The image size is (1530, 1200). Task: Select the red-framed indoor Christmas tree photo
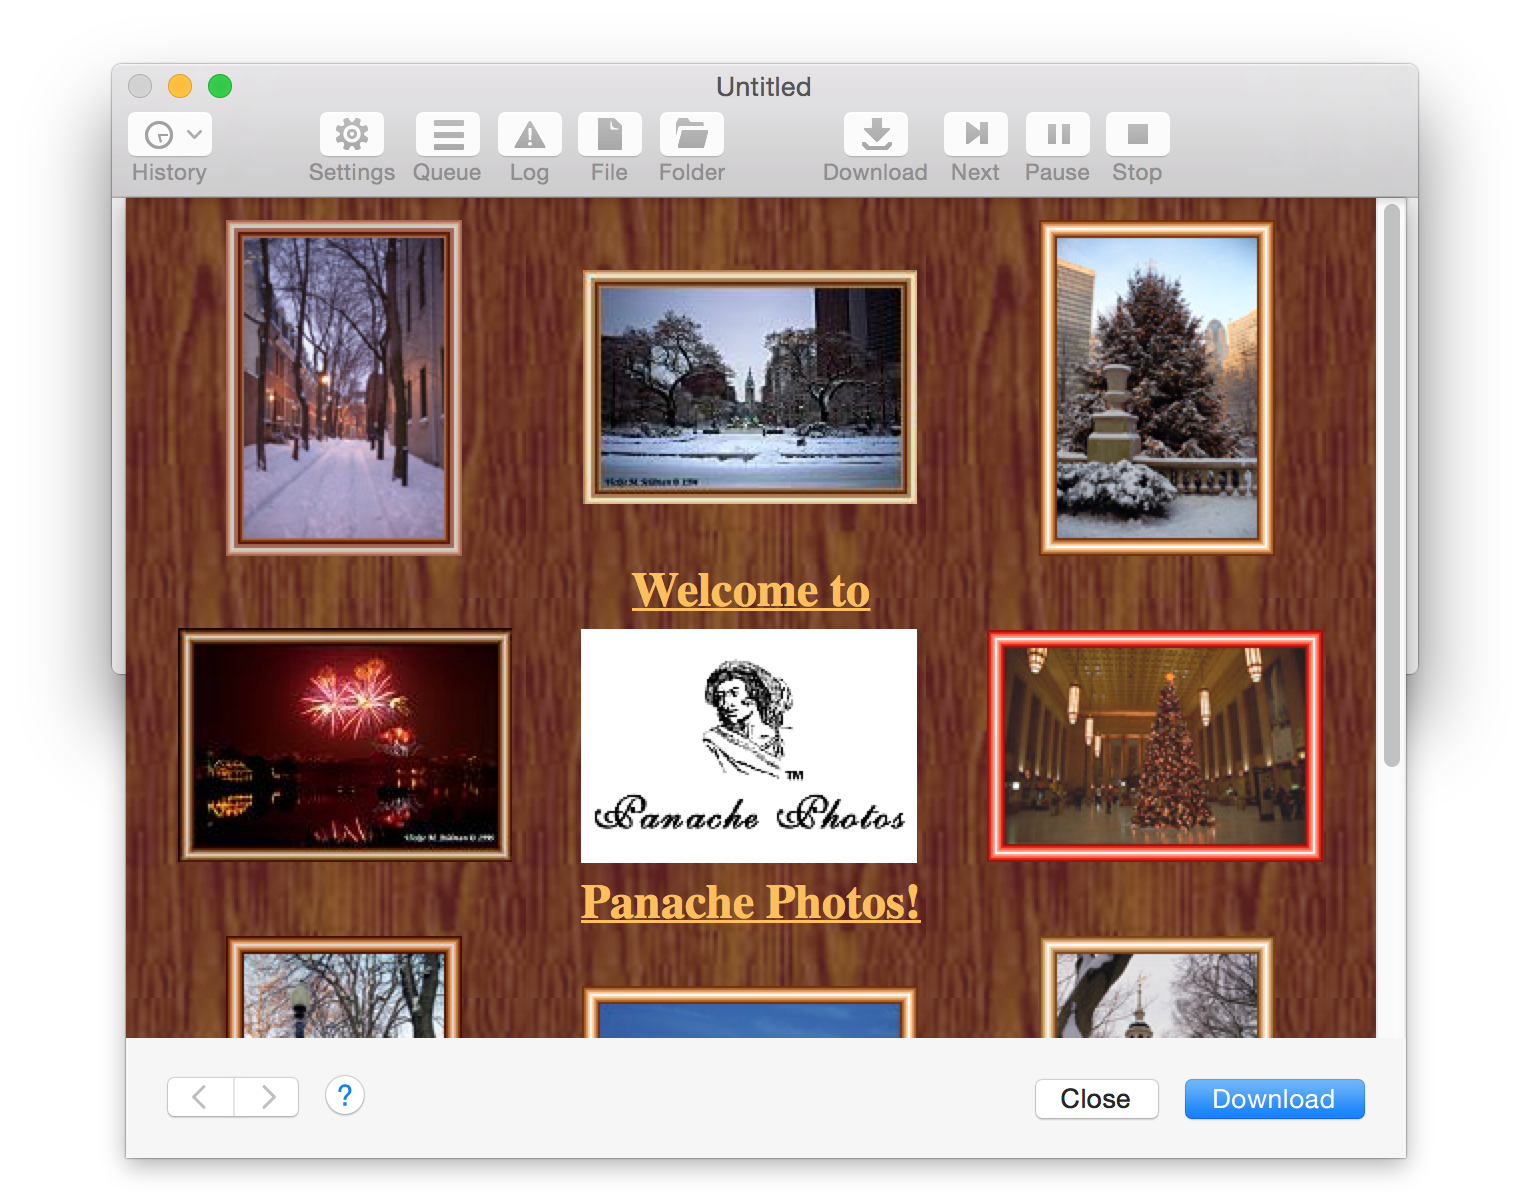(x=1155, y=745)
